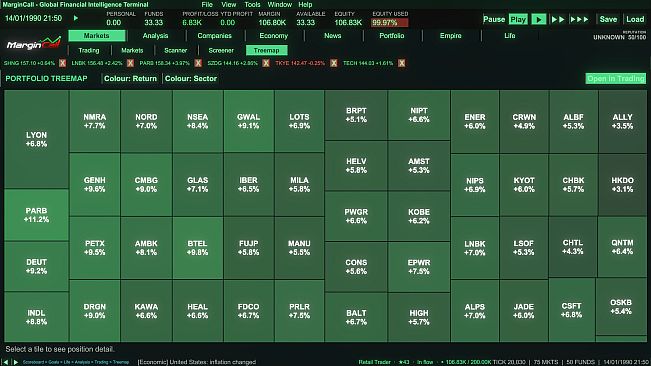The image size is (651, 366).
Task: Select the BRPT +5.1% tile
Action: [x=356, y=115]
